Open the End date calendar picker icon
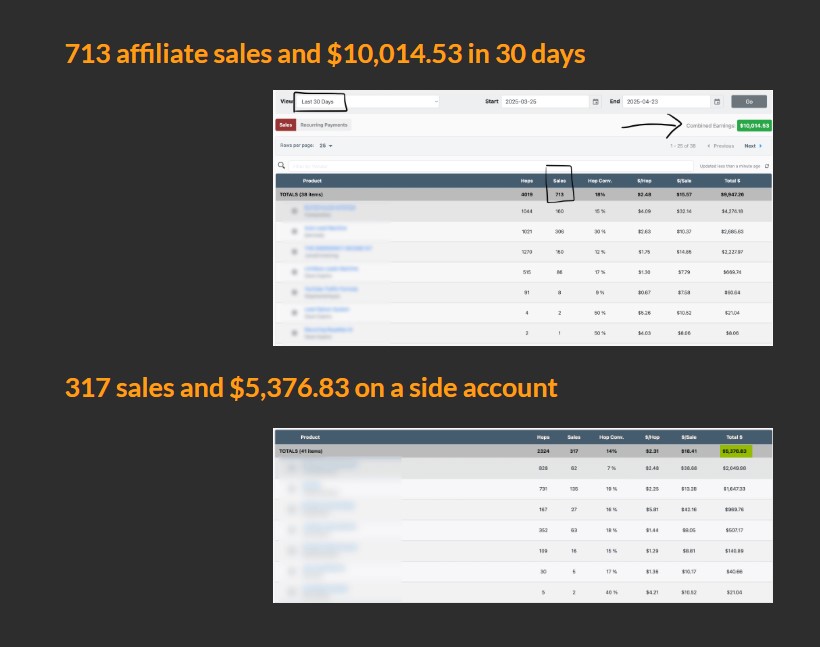Viewport: 820px width, 647px height. point(717,102)
